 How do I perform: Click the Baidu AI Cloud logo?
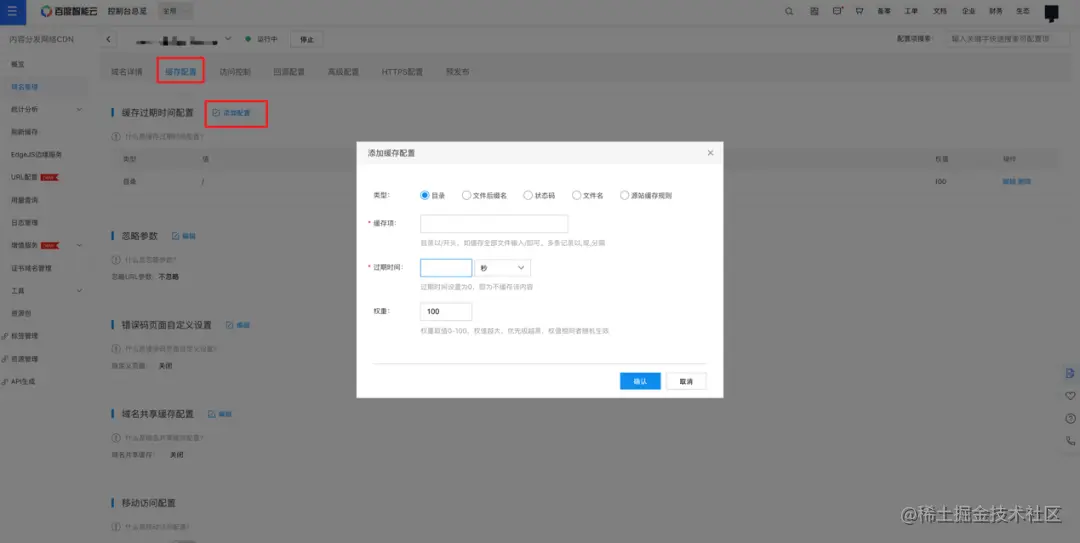69,11
